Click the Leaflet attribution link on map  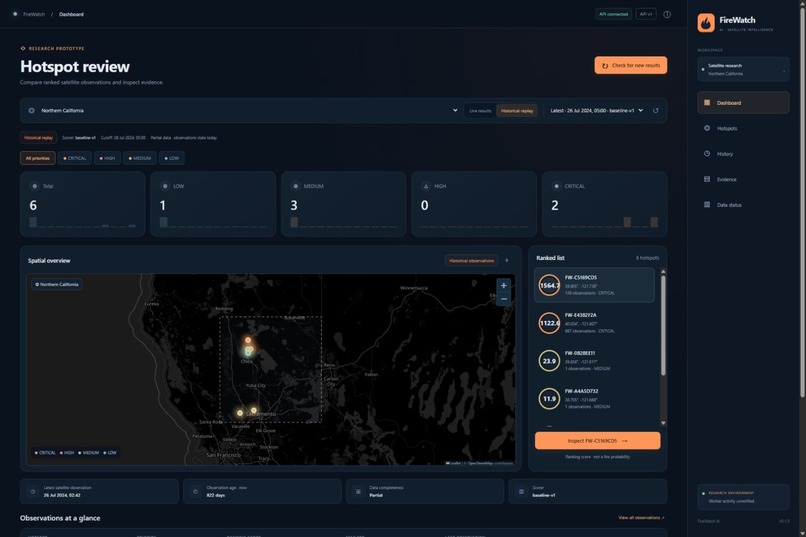454,463
